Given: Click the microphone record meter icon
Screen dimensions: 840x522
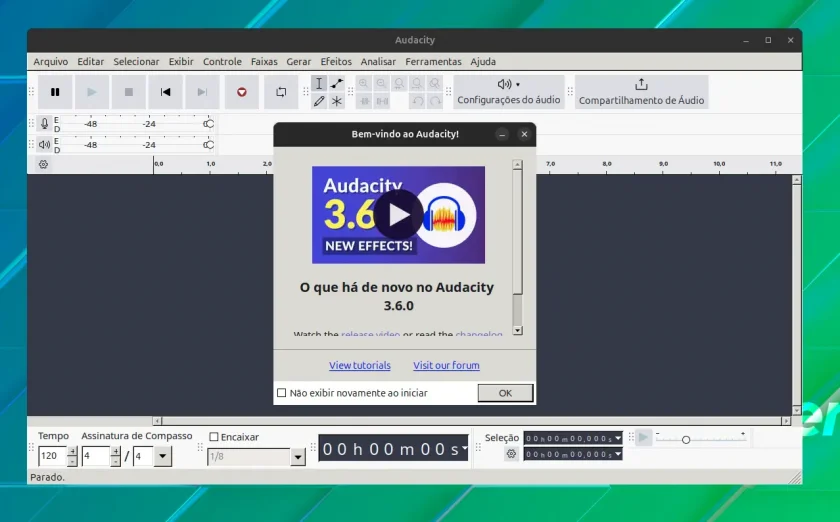Looking at the screenshot, I should tap(44, 124).
